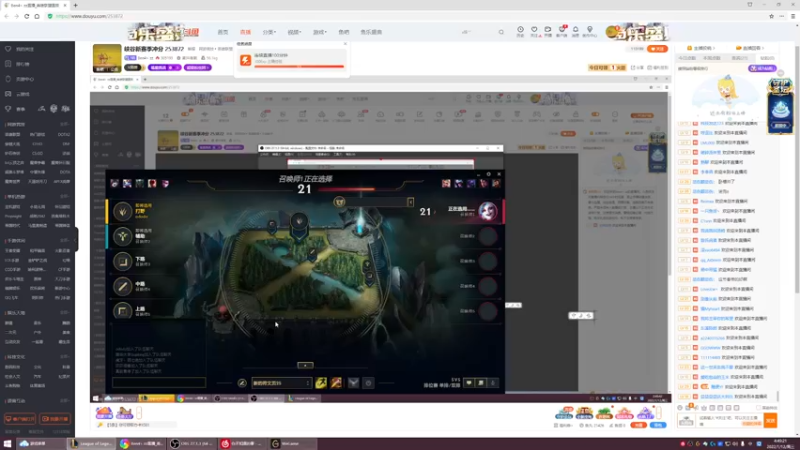Open the emote selector icon beside ward skin
Screen dimensions: 800x450
point(368,383)
